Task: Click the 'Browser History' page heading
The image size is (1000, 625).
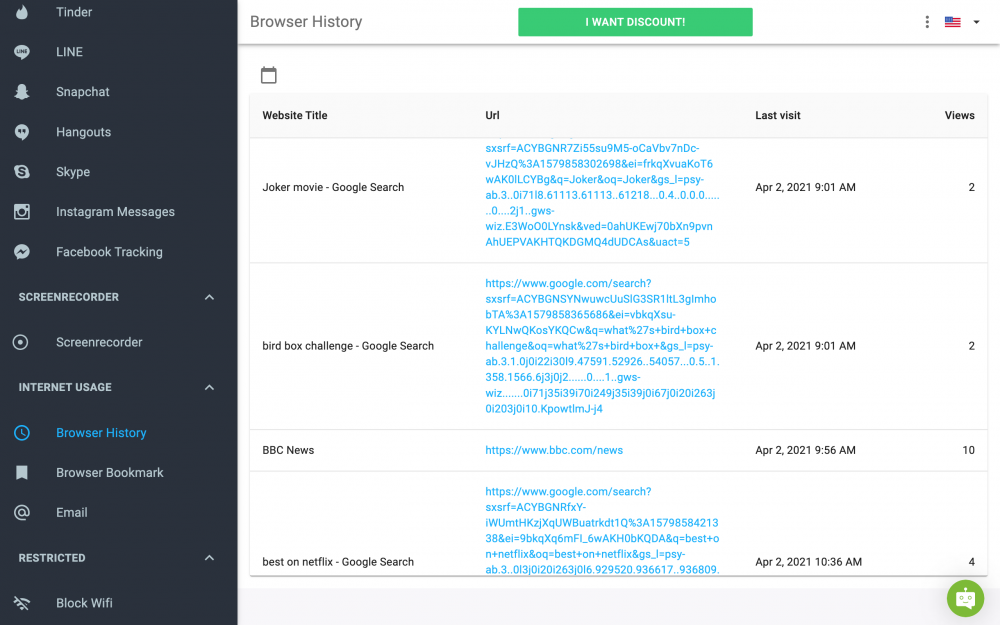Action: (306, 22)
